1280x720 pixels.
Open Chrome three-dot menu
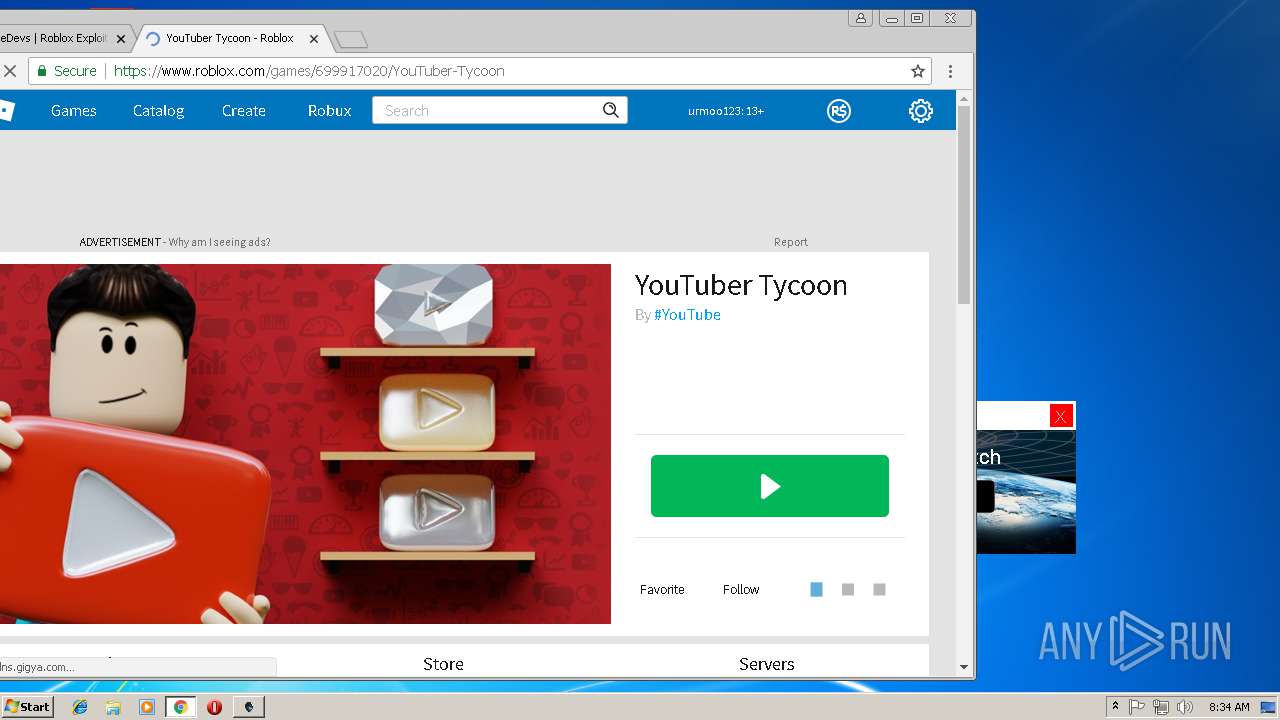[951, 71]
